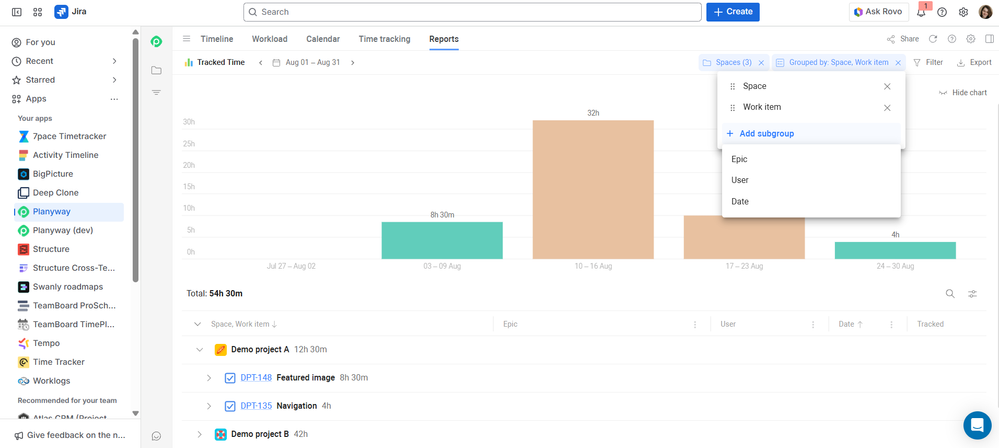Screen dimensions: 999x448
Task: Switch to the Calendar tab
Action: [x=323, y=39]
